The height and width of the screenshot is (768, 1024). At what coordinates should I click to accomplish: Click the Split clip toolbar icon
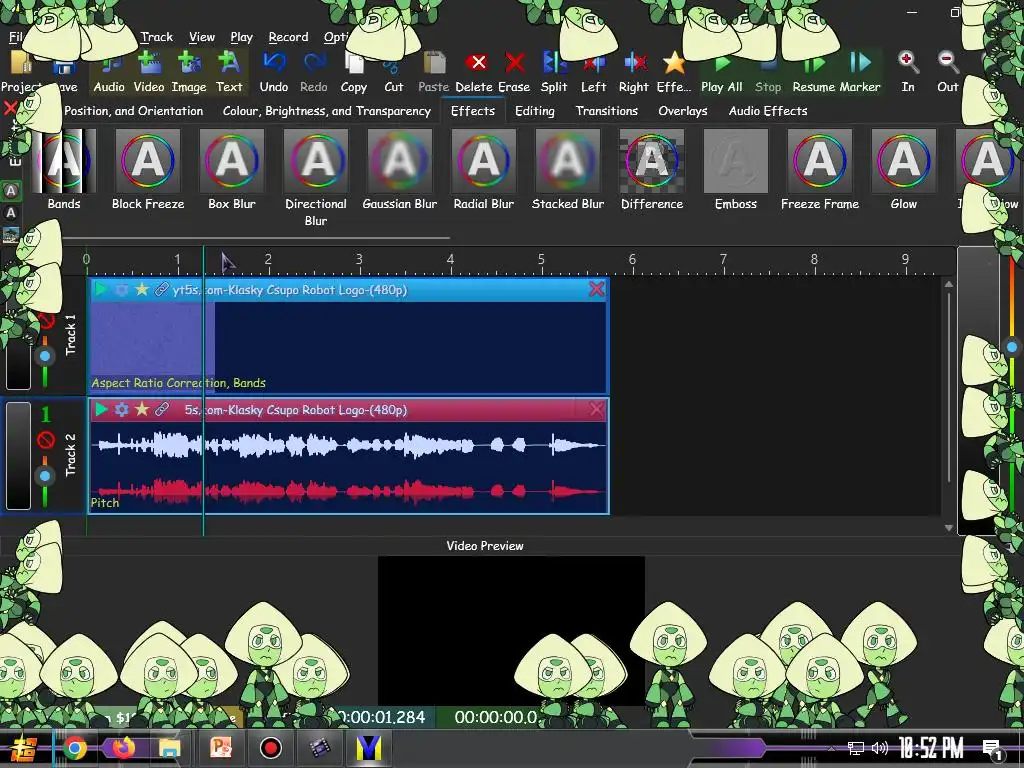pos(554,71)
